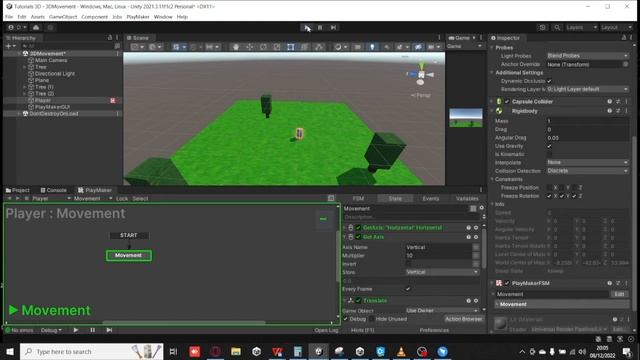This screenshot has width=640, height=360.
Task: Toggle the Debug checkbox in PlayMaker
Action: [345, 319]
